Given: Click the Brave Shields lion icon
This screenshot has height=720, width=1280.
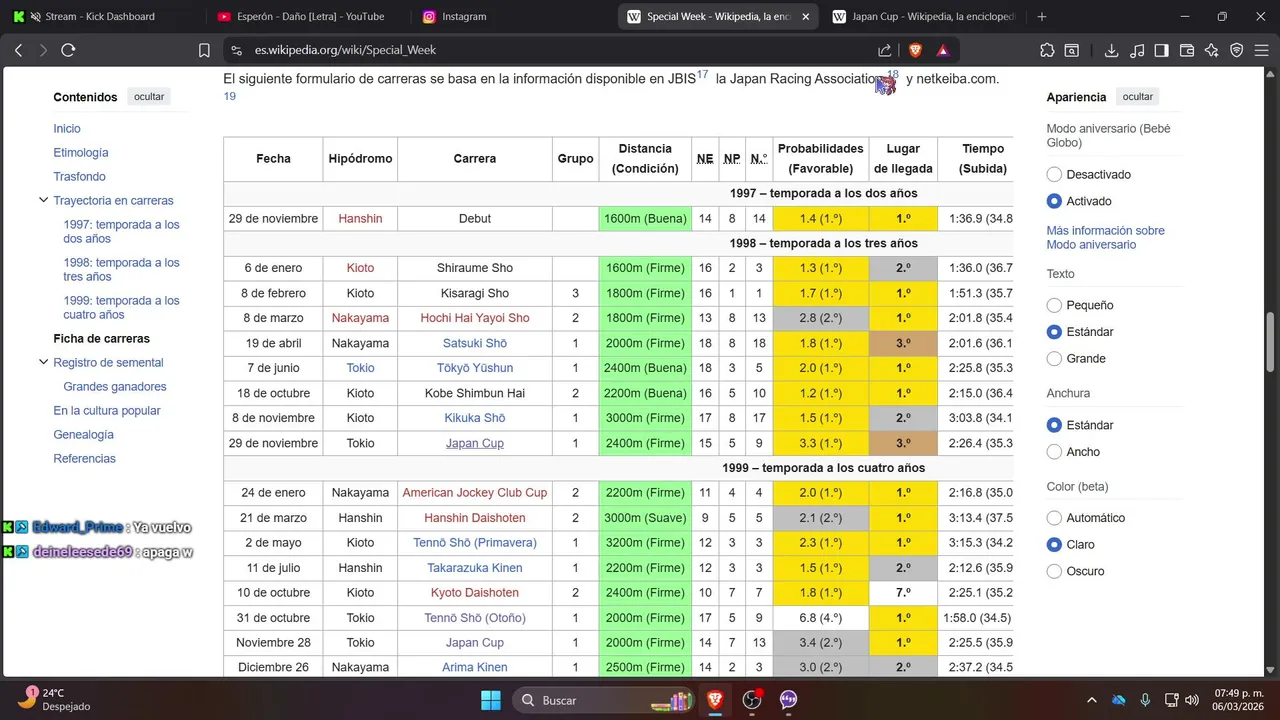Looking at the screenshot, I should click(x=915, y=50).
